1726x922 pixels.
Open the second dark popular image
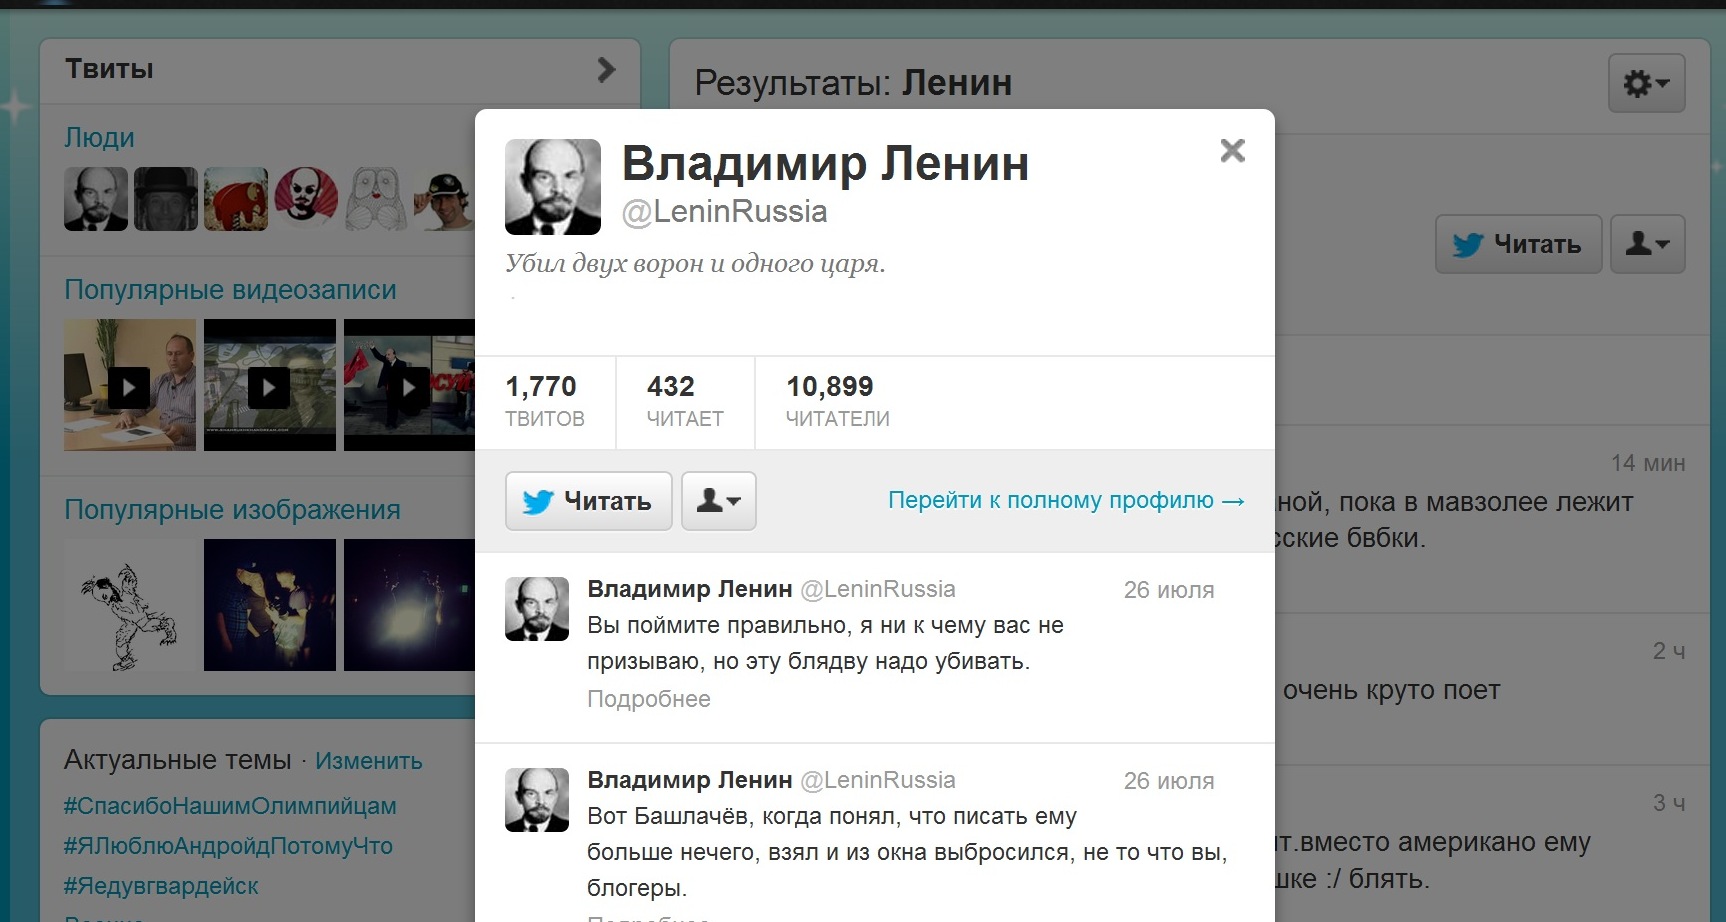click(270, 605)
